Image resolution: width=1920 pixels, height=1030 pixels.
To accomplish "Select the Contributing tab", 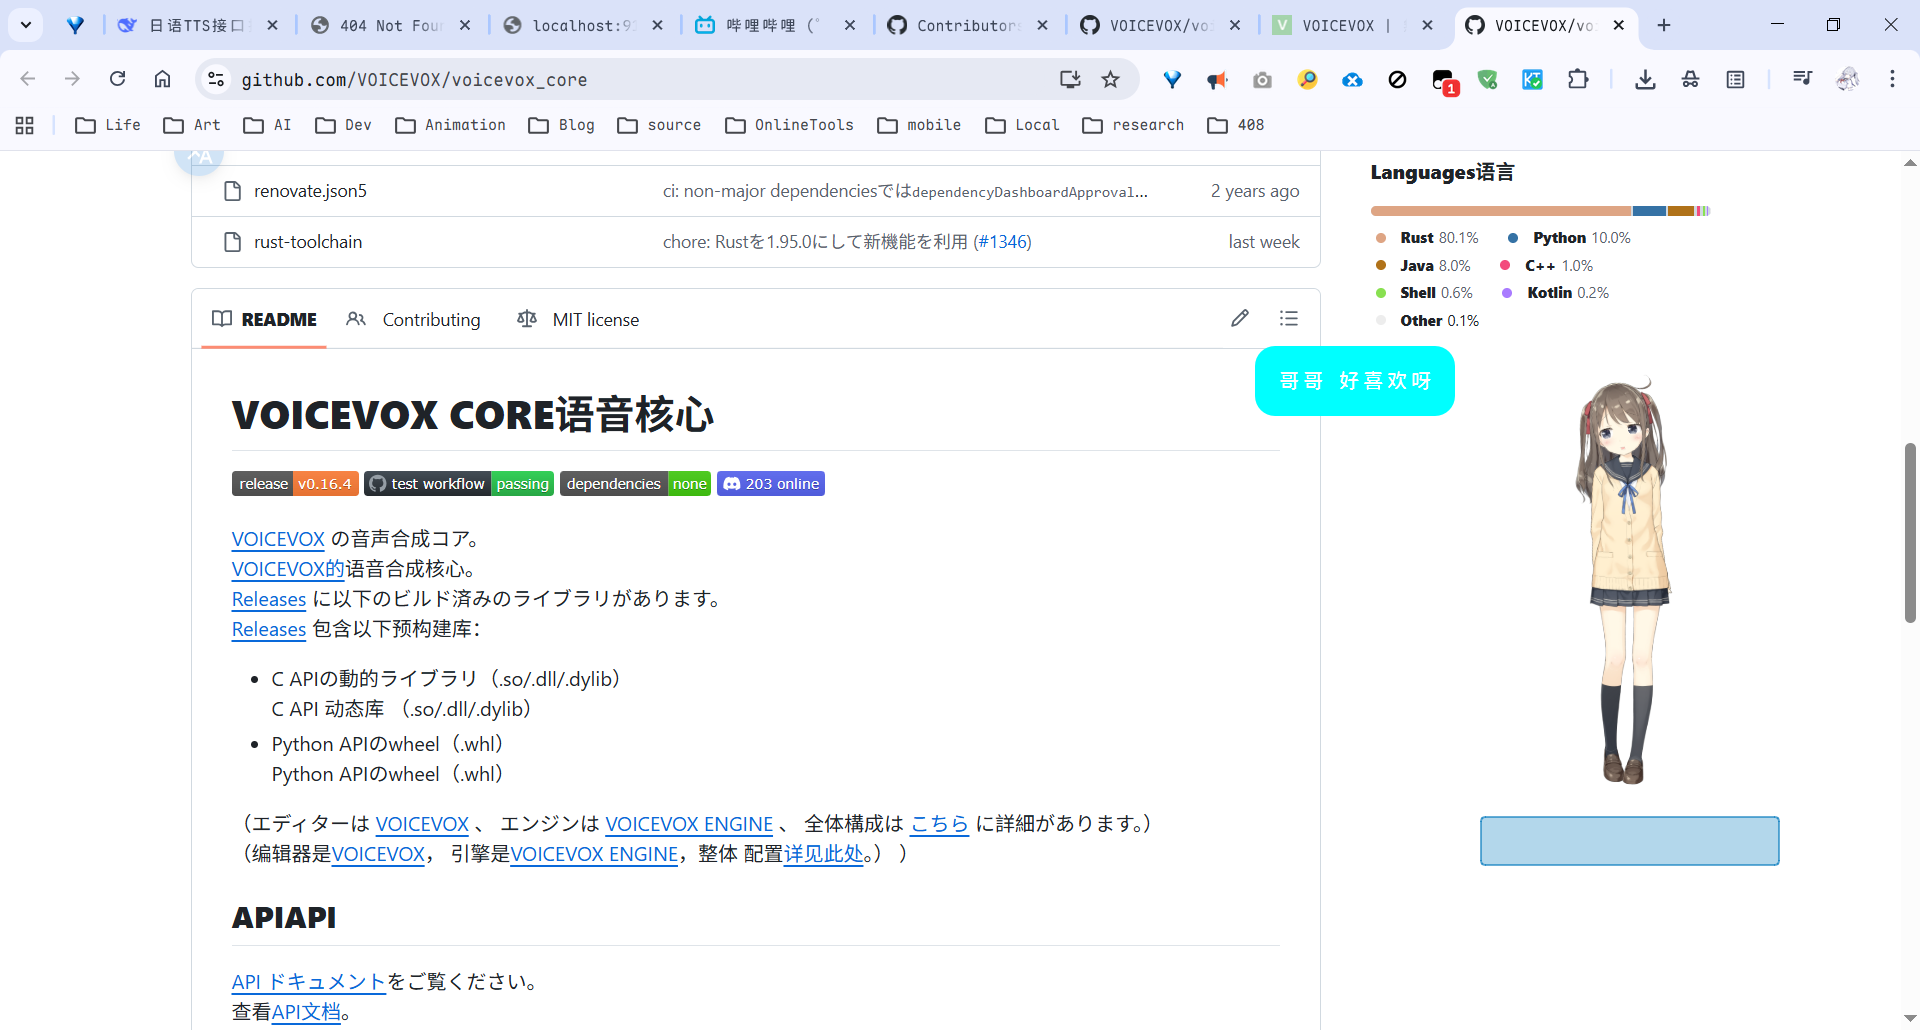I will (x=413, y=319).
